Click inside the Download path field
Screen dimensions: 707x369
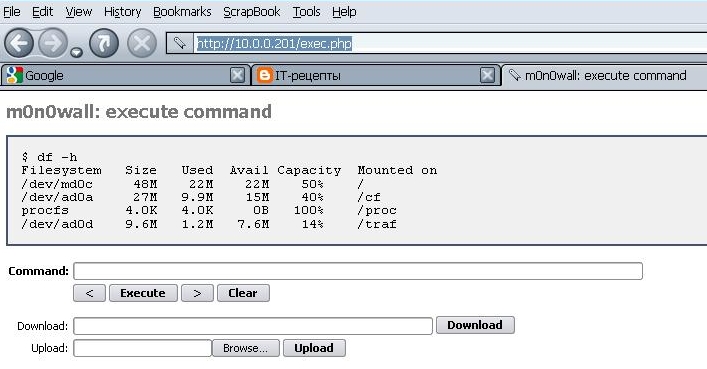(253, 326)
